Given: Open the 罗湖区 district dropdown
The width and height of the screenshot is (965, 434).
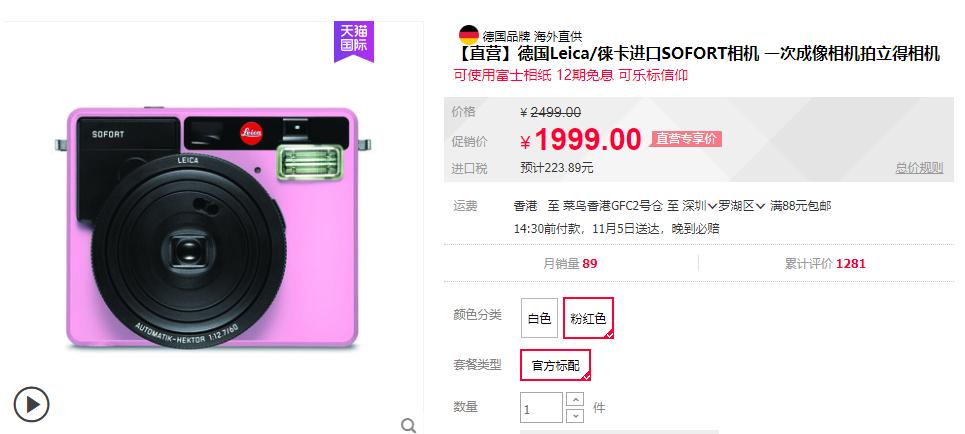Looking at the screenshot, I should click(x=742, y=206).
